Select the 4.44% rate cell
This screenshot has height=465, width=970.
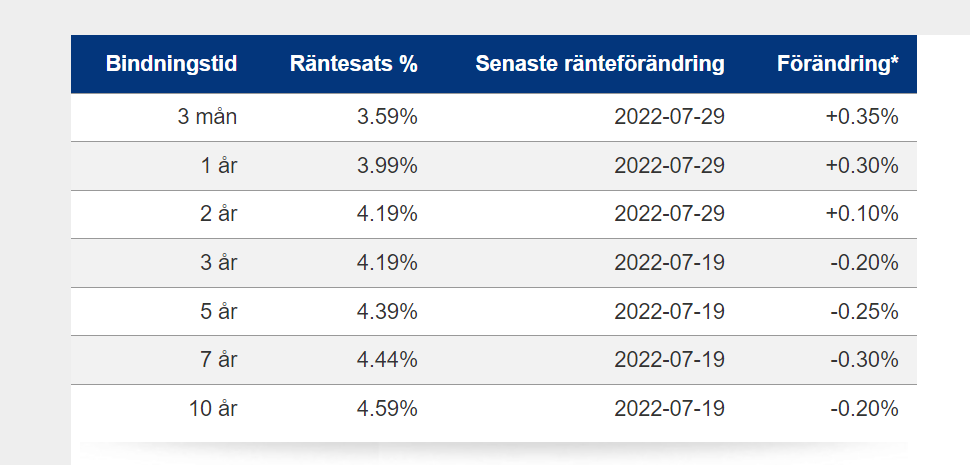[387, 359]
